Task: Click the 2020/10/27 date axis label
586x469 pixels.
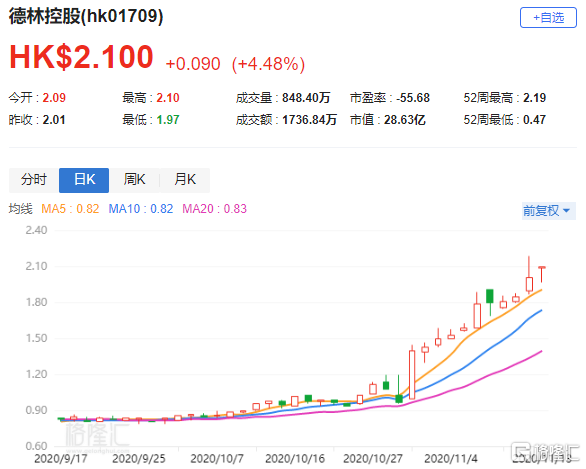Action: pyautogui.click(x=373, y=459)
